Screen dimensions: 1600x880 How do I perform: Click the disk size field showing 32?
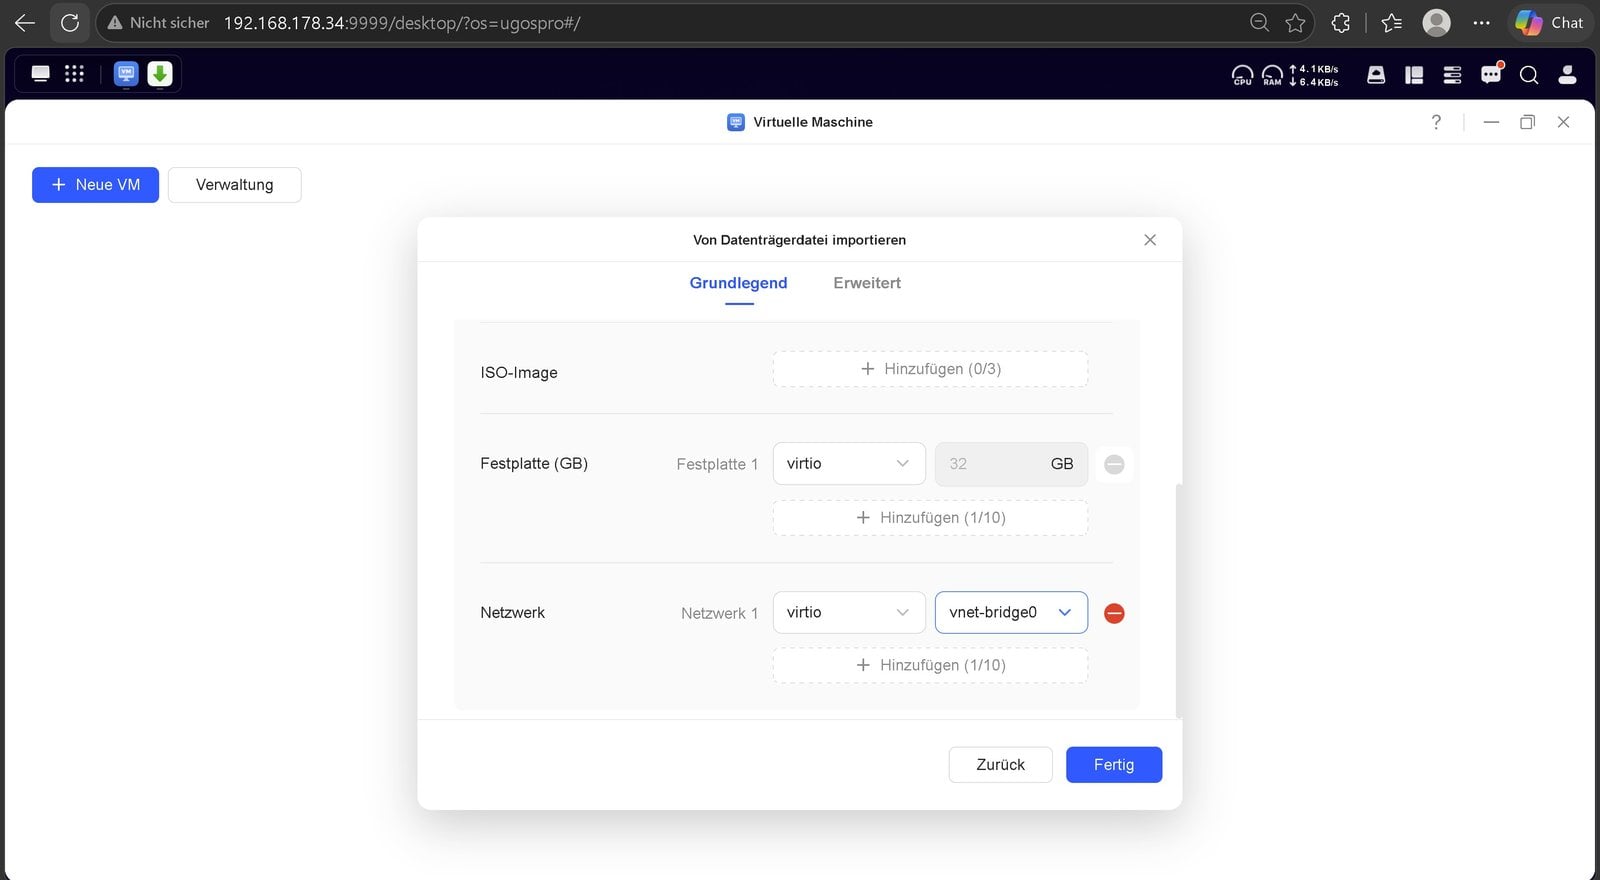point(1011,464)
